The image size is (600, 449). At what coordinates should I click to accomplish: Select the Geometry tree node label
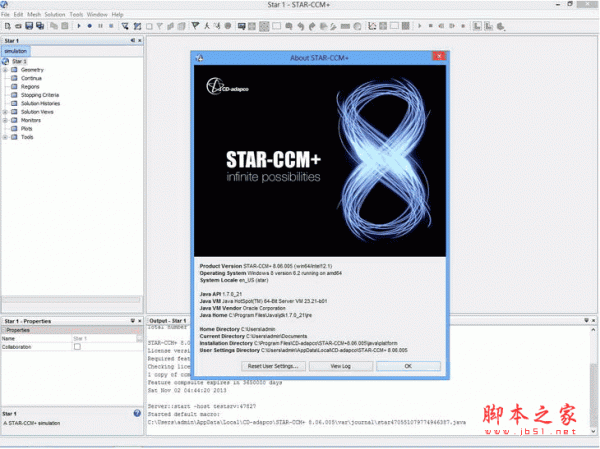pyautogui.click(x=33, y=70)
